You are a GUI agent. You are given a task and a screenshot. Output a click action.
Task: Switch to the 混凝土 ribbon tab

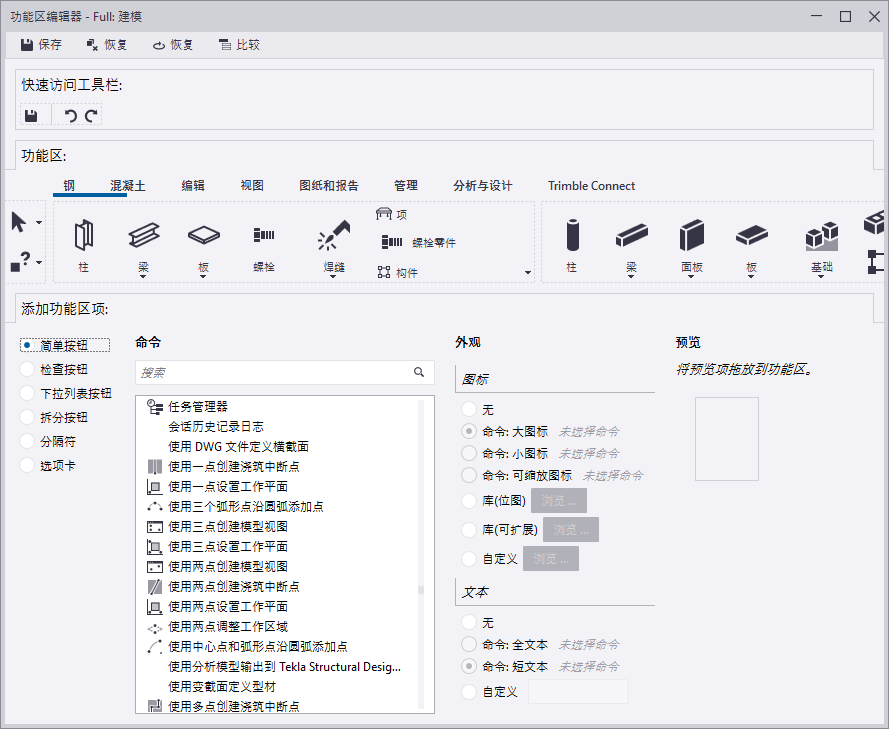click(127, 186)
